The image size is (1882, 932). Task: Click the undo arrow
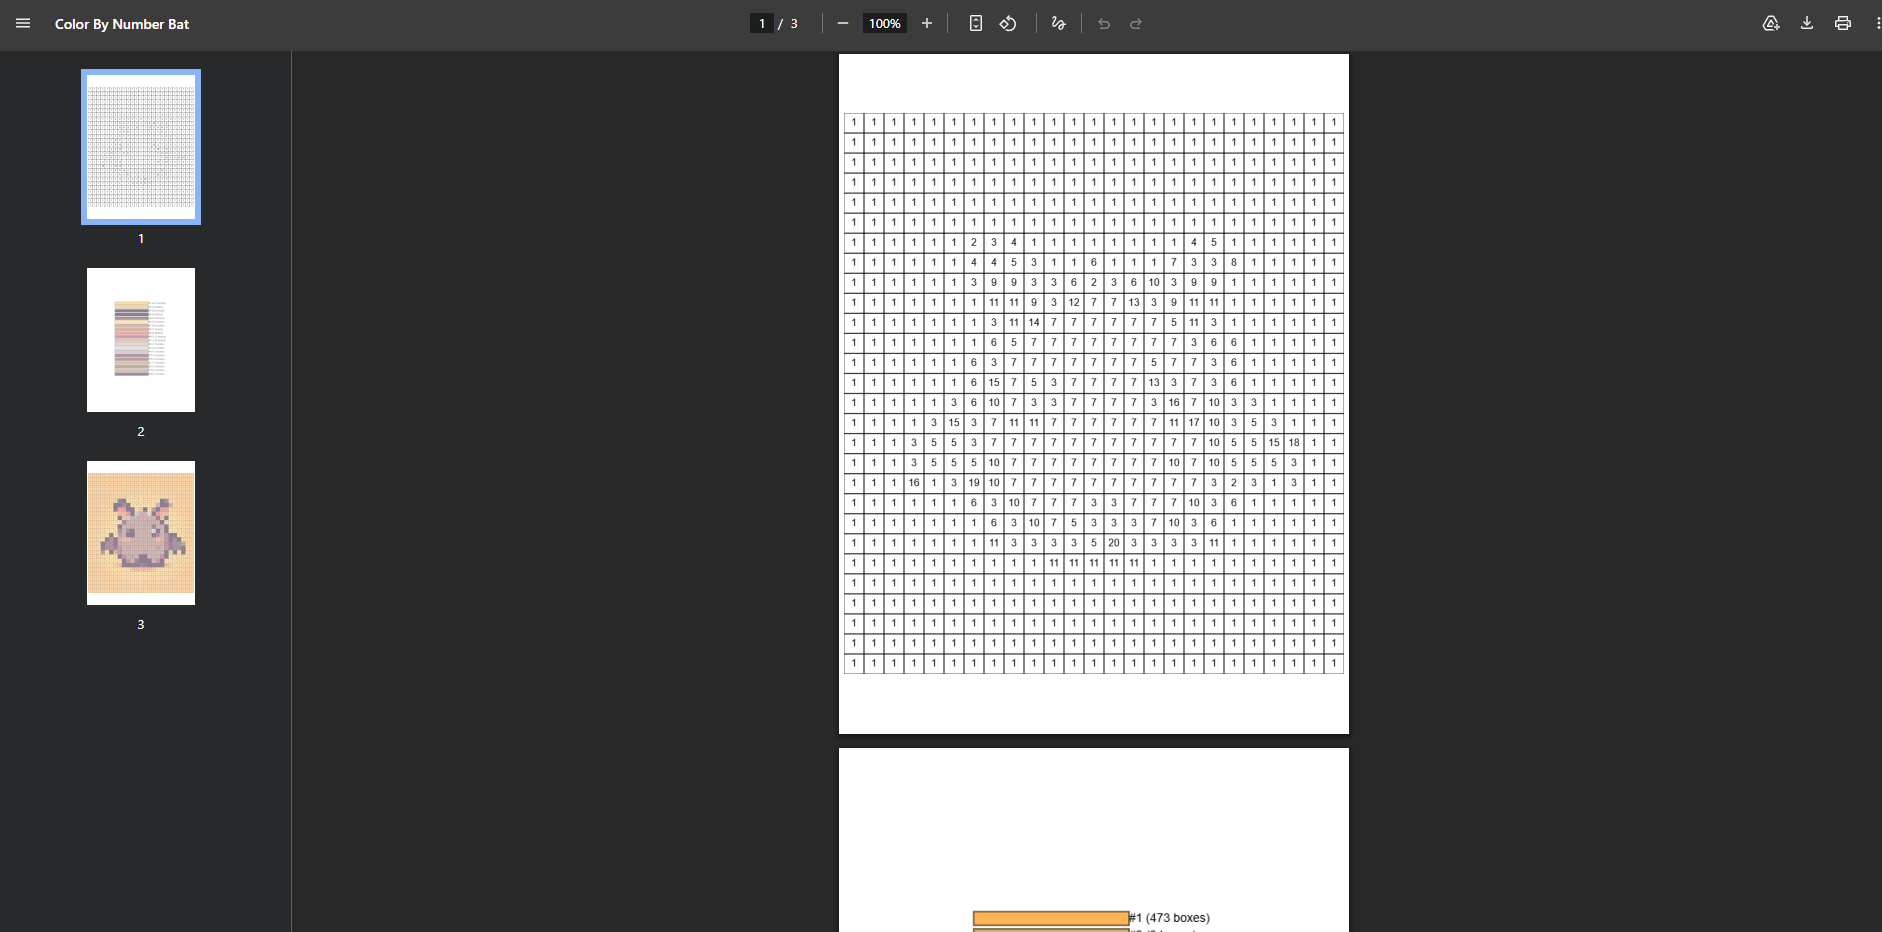(x=1104, y=24)
